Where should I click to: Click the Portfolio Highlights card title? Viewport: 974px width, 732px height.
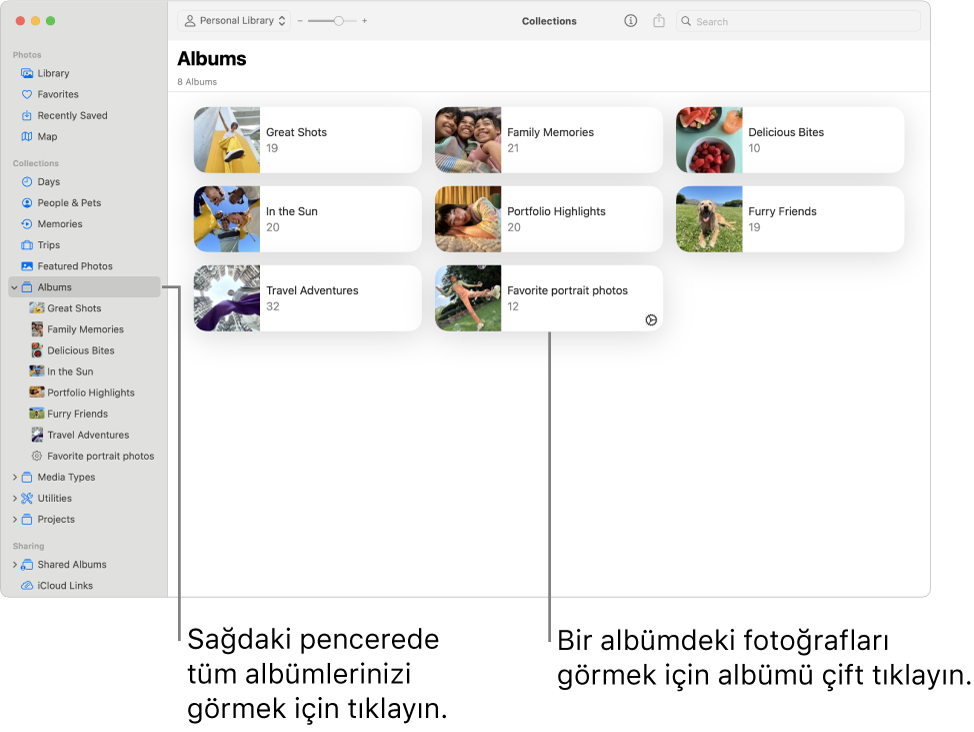click(x=556, y=211)
